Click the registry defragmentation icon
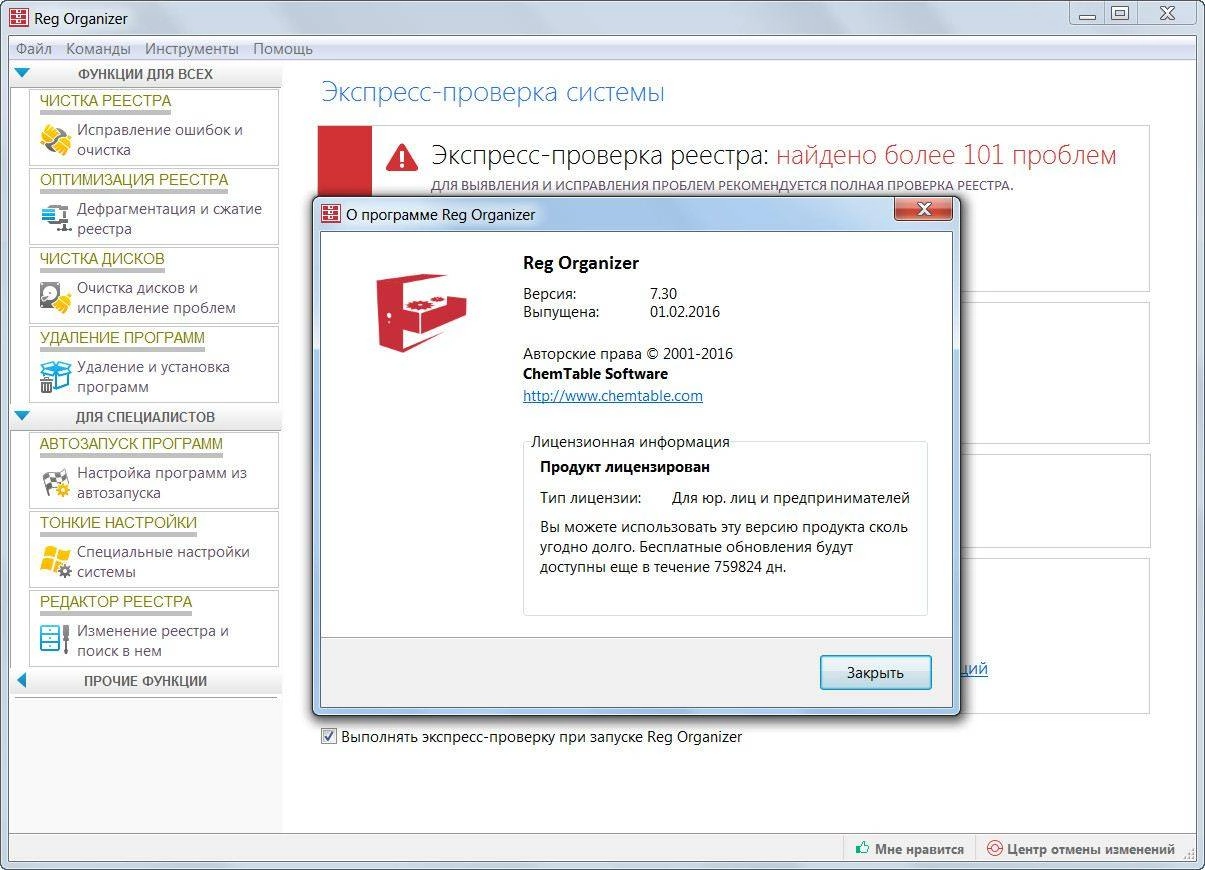 point(55,218)
